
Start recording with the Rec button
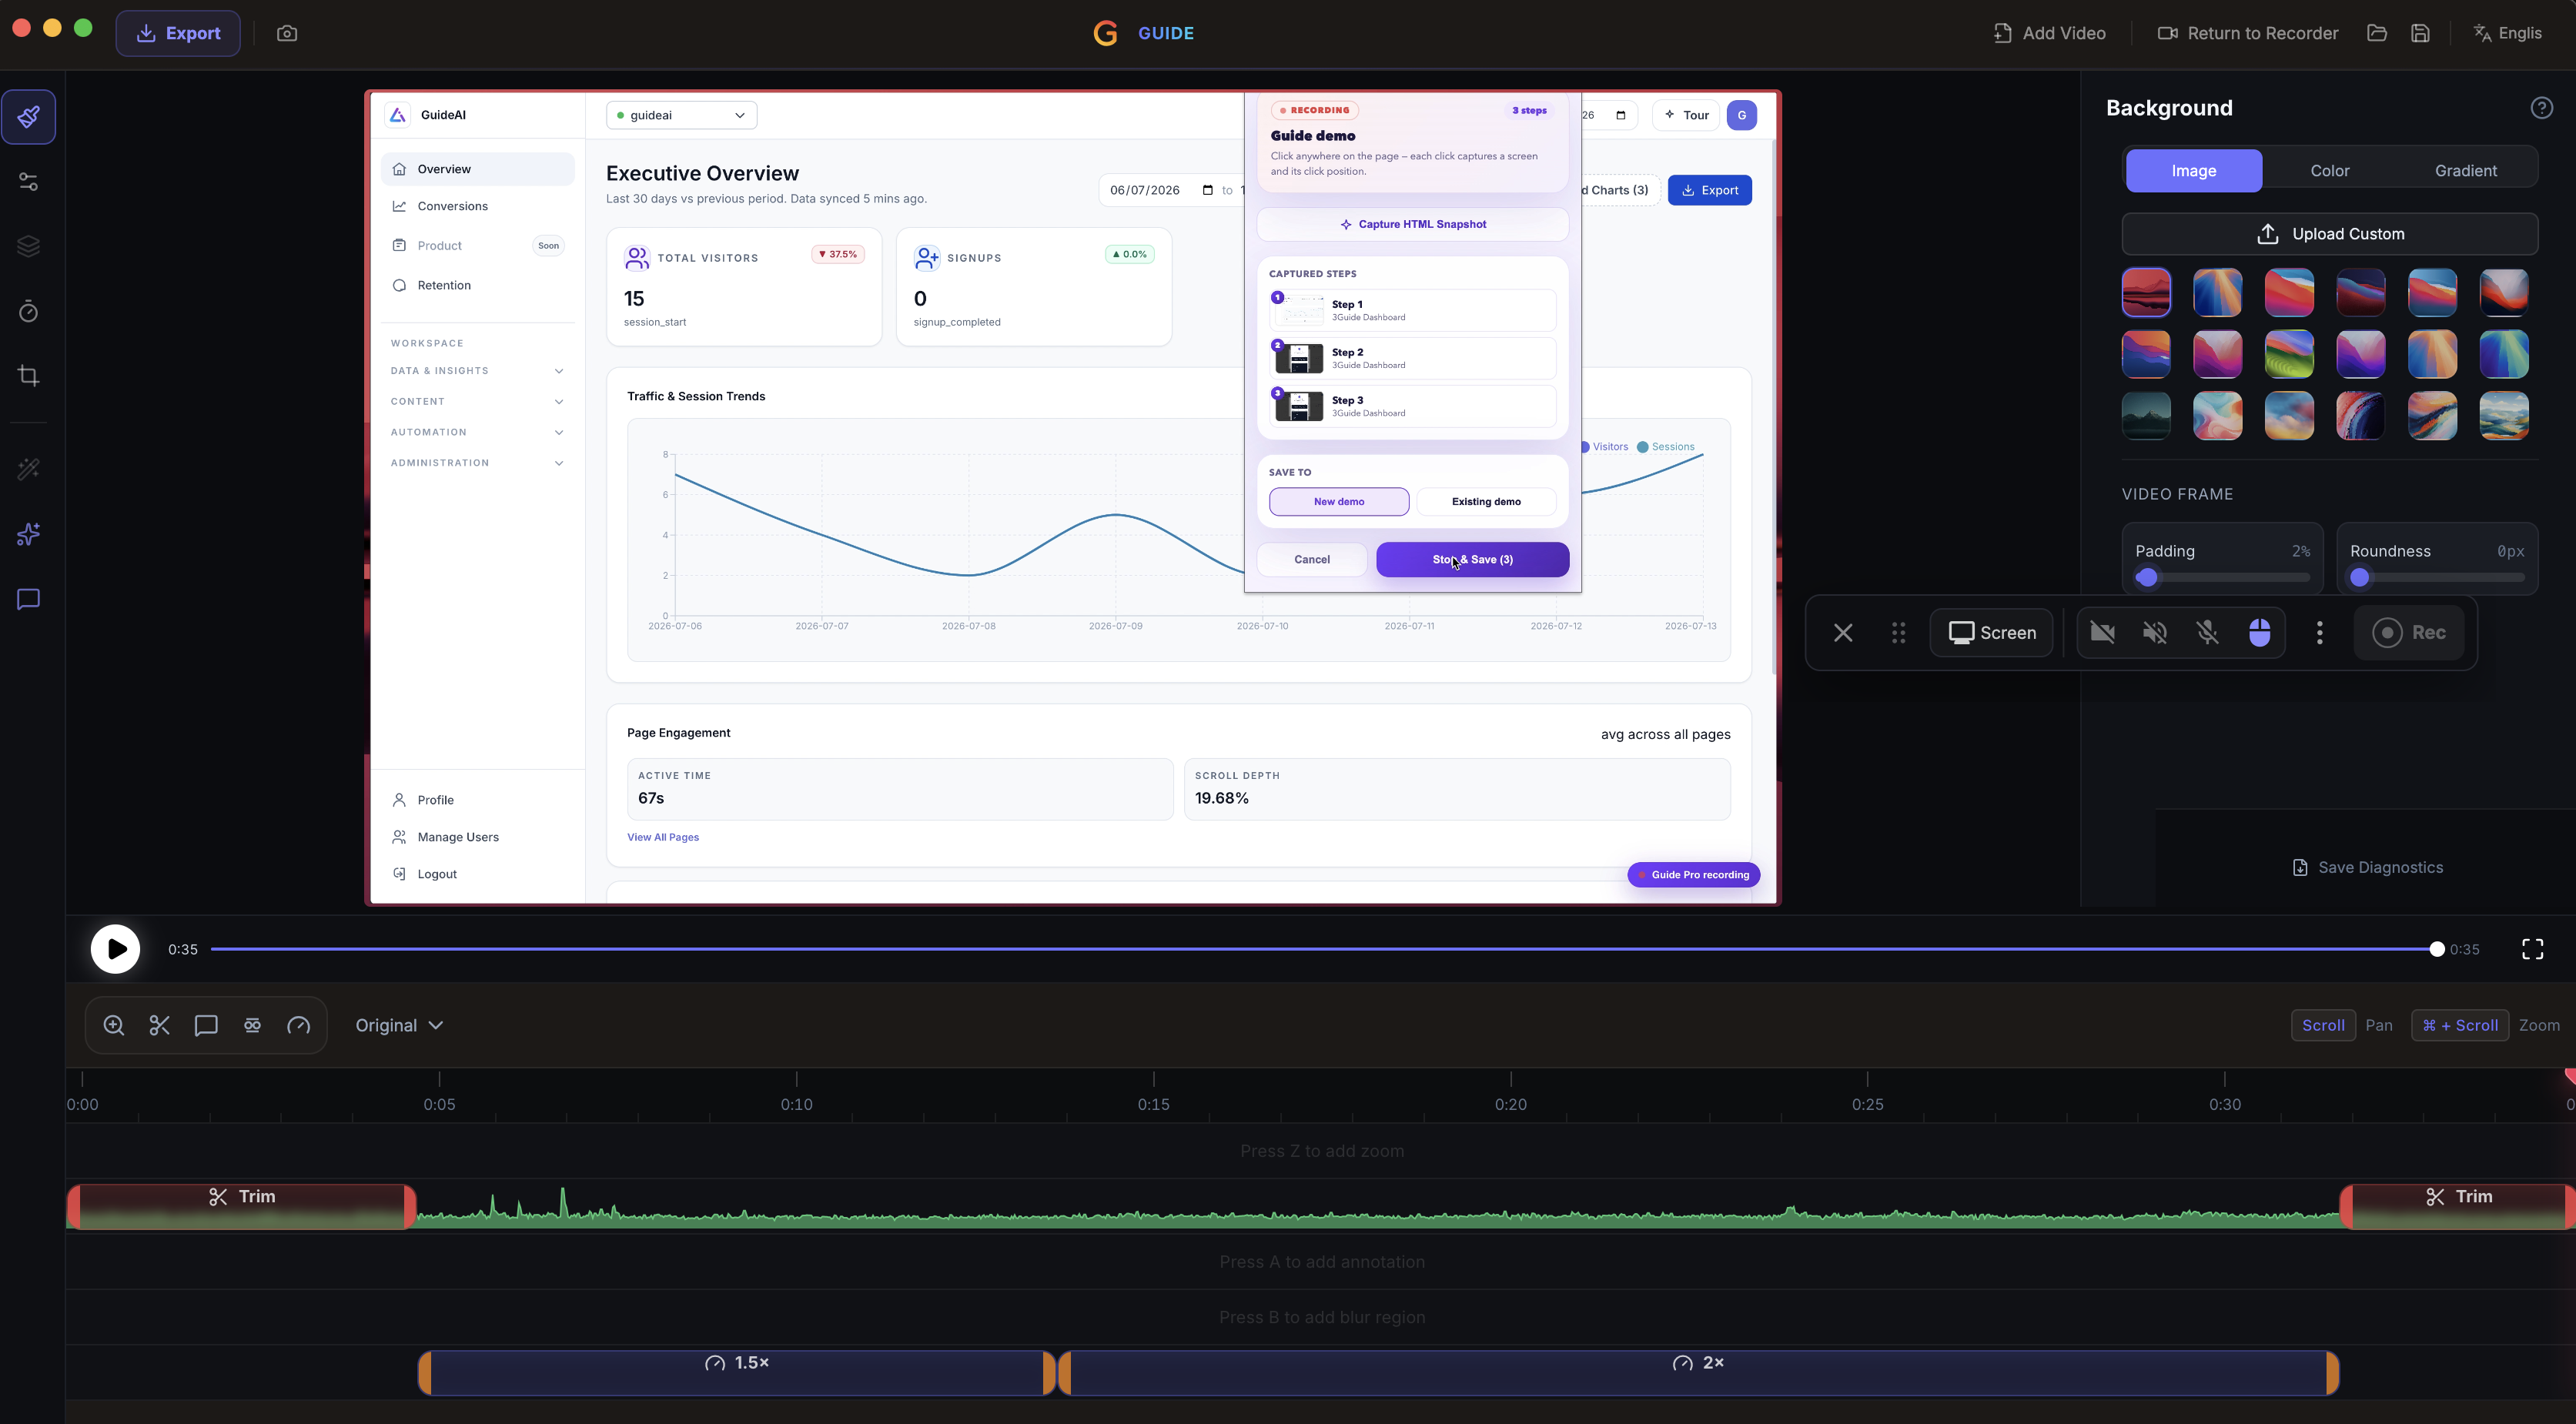click(2409, 633)
